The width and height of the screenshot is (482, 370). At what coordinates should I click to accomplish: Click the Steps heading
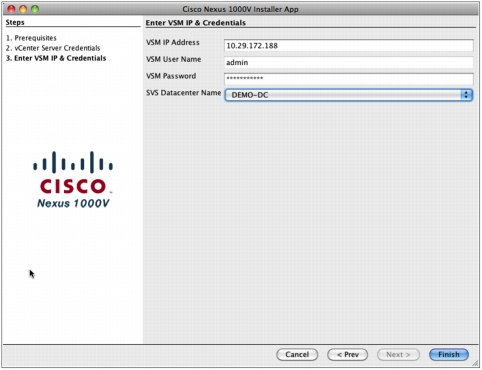point(15,22)
